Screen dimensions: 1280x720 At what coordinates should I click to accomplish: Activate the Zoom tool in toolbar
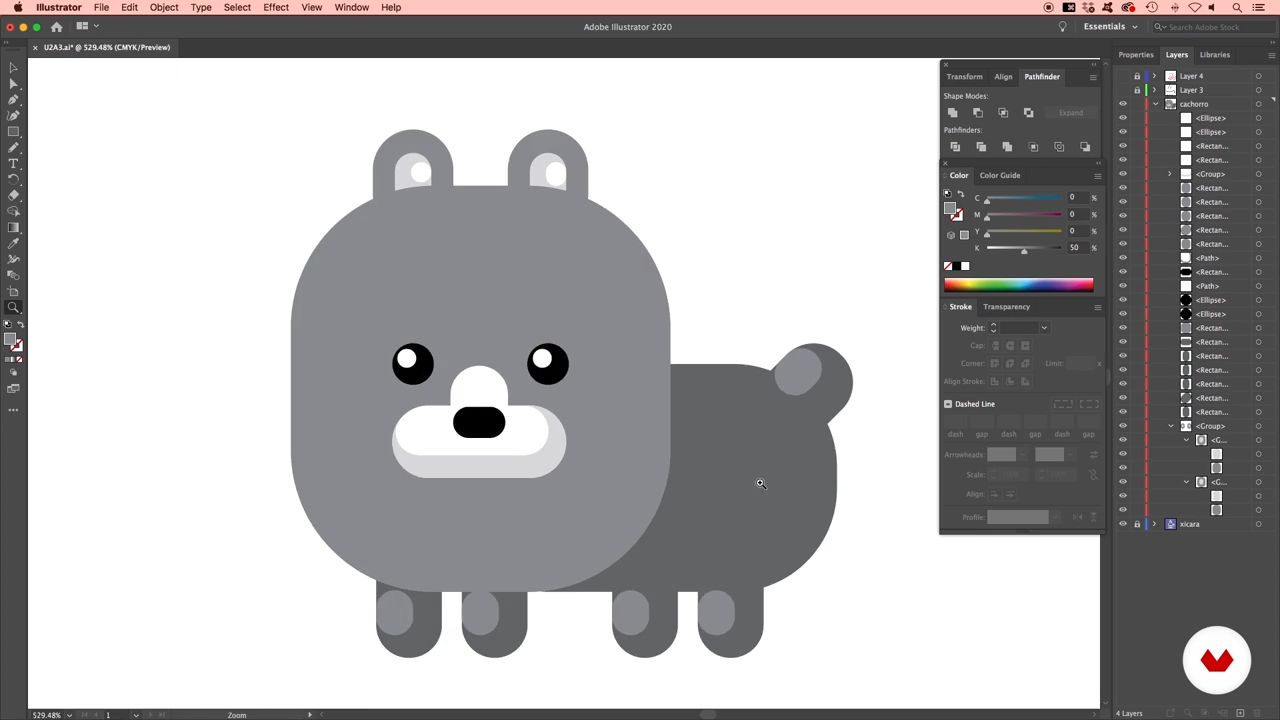pyautogui.click(x=13, y=308)
